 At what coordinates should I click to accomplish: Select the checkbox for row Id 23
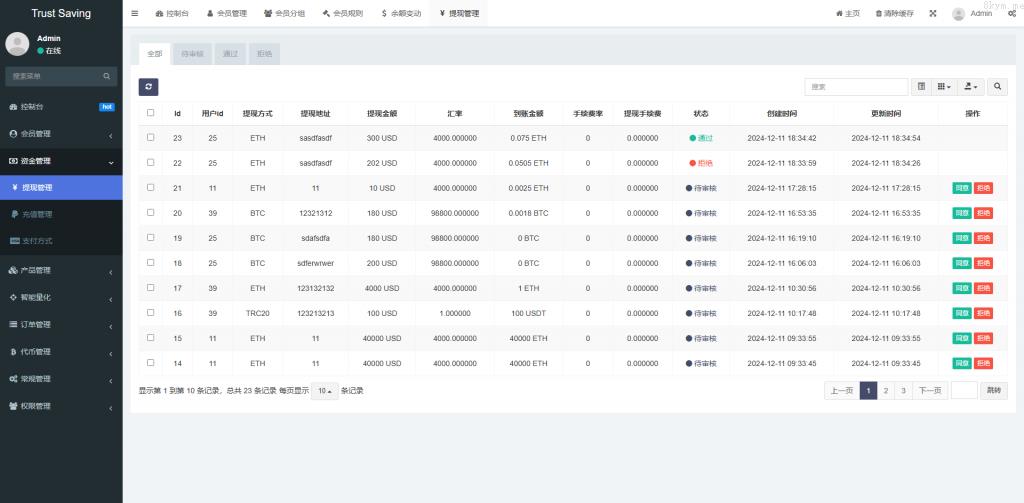coord(151,138)
